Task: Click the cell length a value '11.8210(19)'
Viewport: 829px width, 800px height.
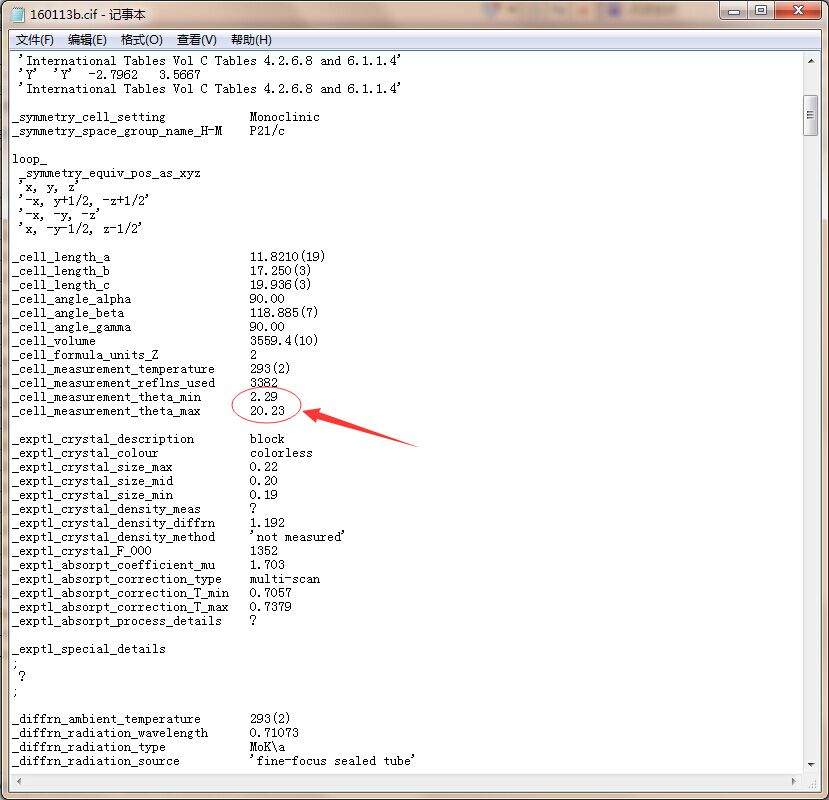Action: (x=287, y=256)
